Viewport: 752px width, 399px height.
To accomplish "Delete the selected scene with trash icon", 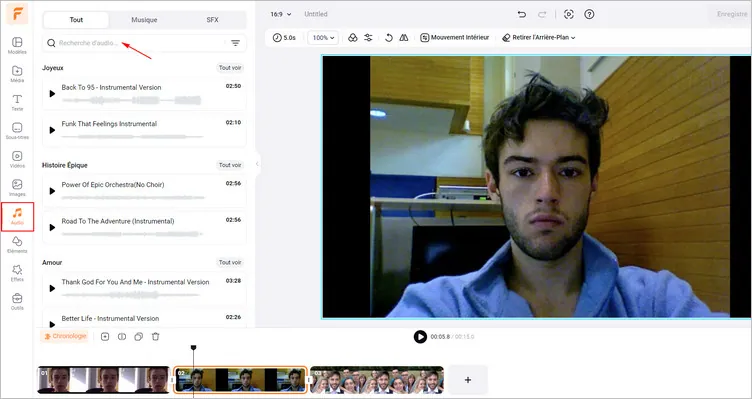I will pyautogui.click(x=155, y=337).
